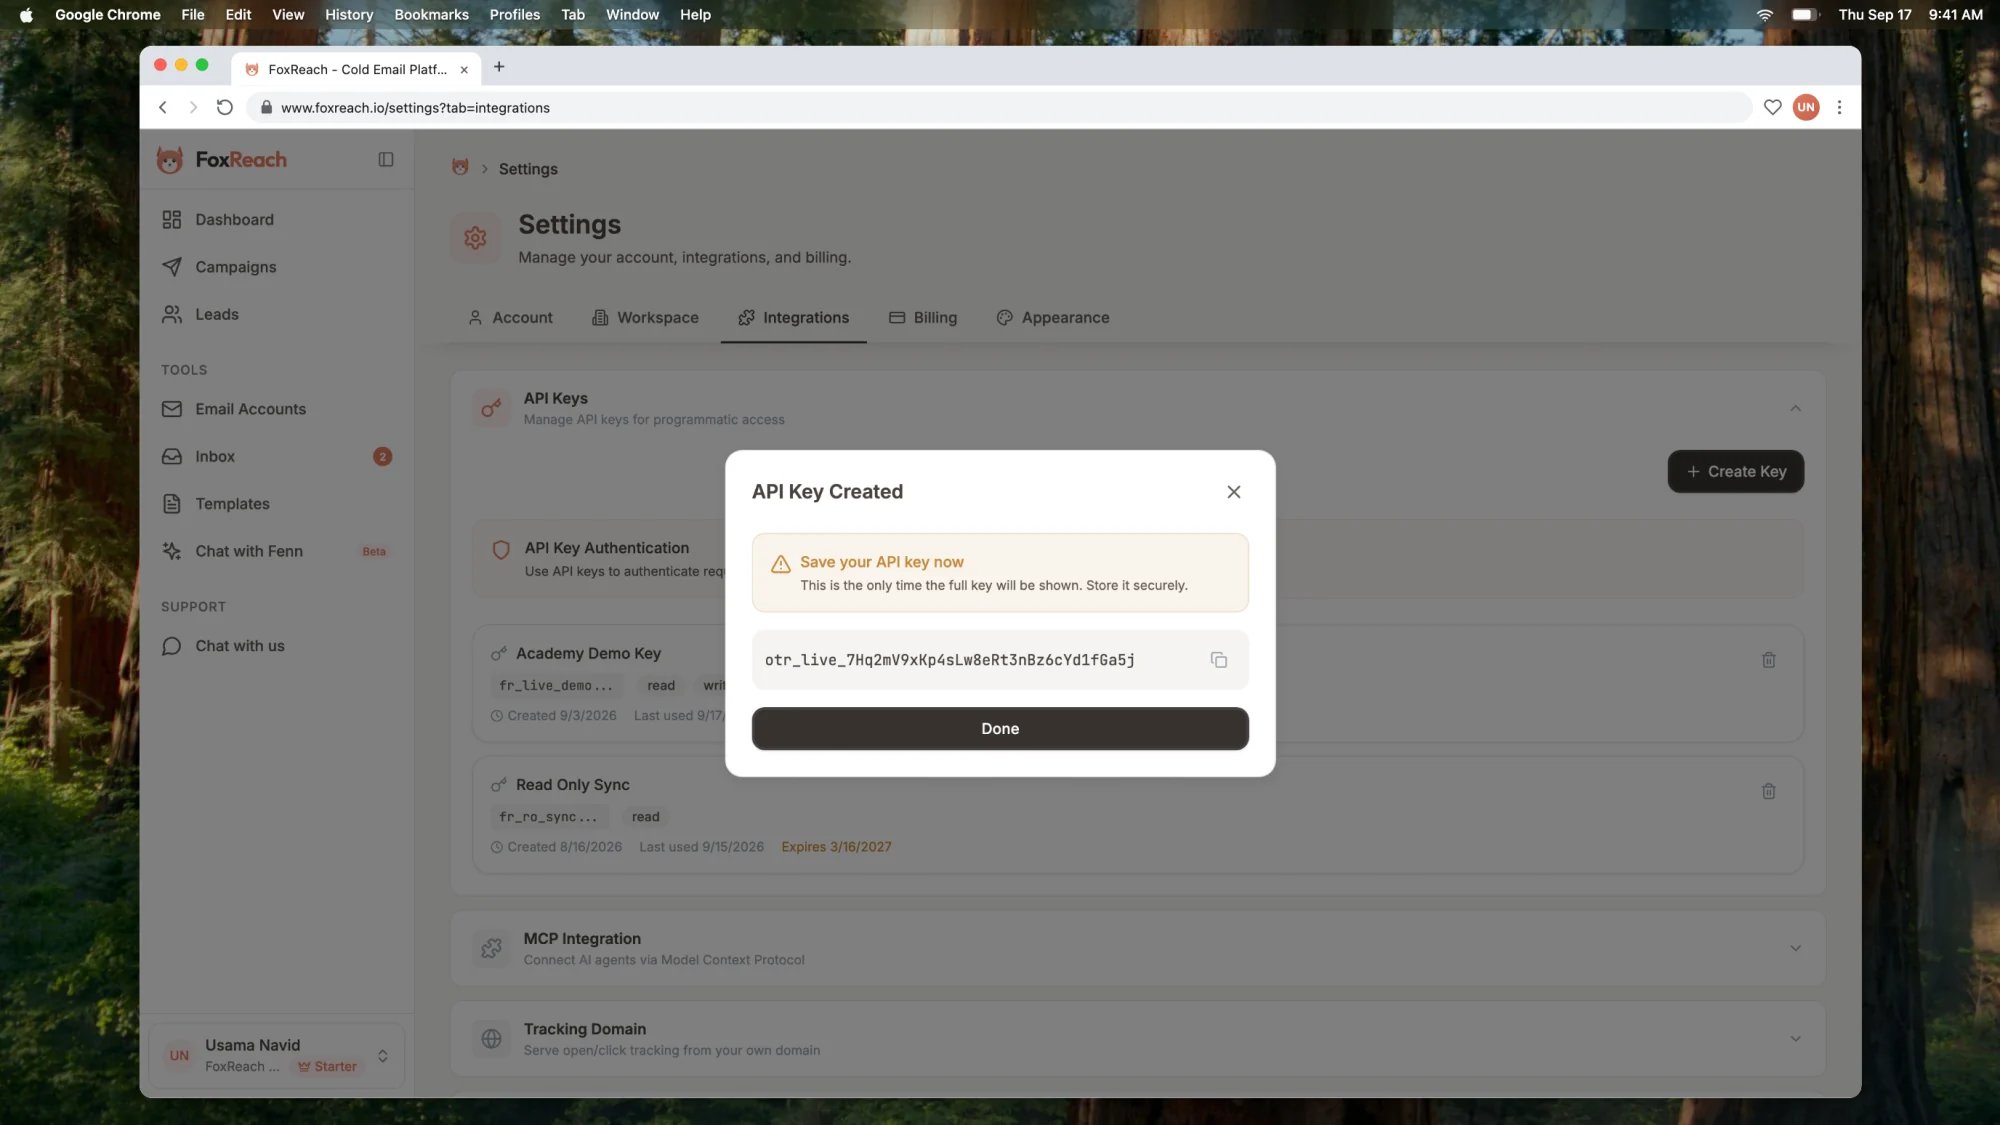The image size is (2000, 1125).
Task: Click the address bar URL
Action: [415, 108]
